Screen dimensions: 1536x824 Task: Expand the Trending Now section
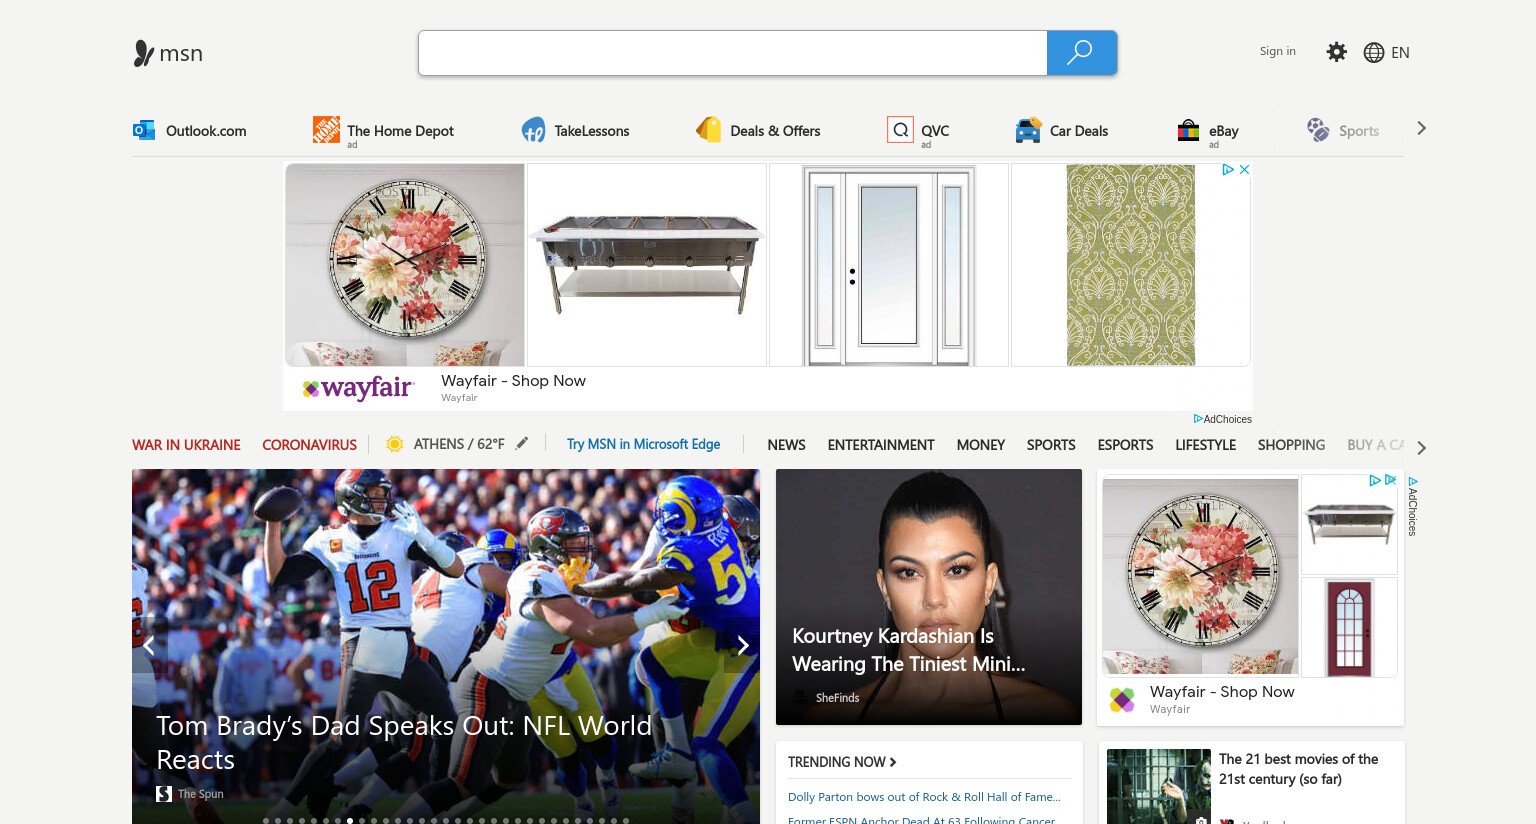[842, 762]
